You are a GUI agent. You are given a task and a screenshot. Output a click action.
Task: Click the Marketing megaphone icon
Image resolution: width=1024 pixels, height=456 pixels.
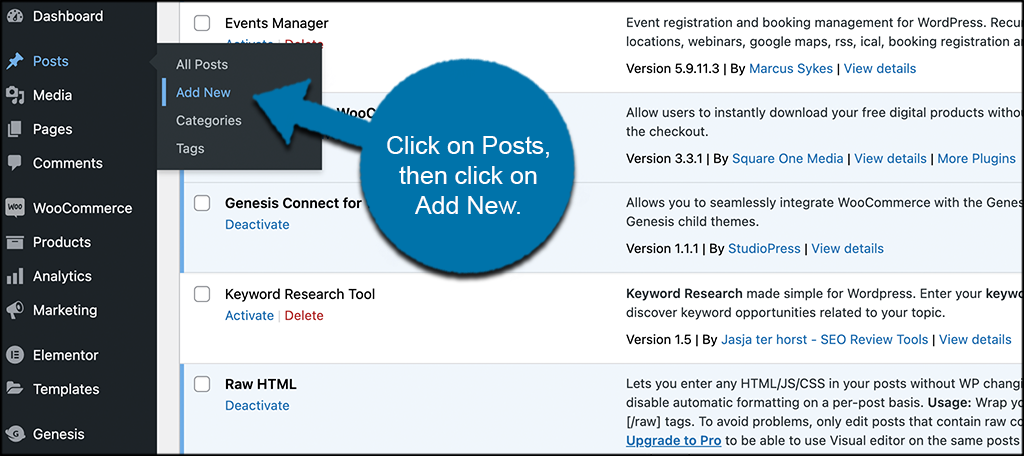(x=15, y=310)
